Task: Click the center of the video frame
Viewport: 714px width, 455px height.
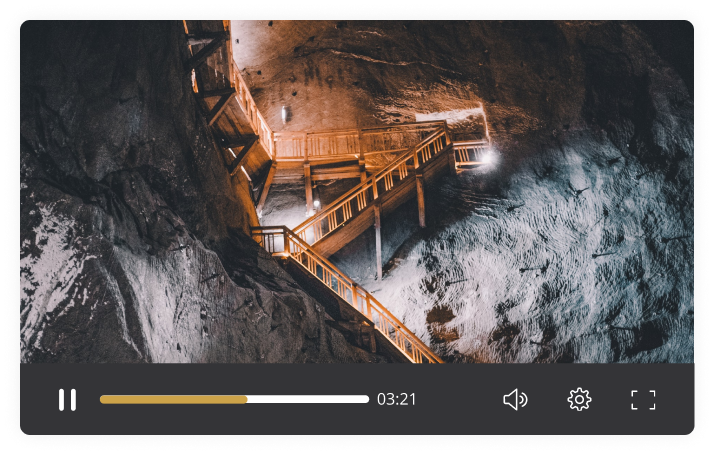Action: tap(357, 192)
